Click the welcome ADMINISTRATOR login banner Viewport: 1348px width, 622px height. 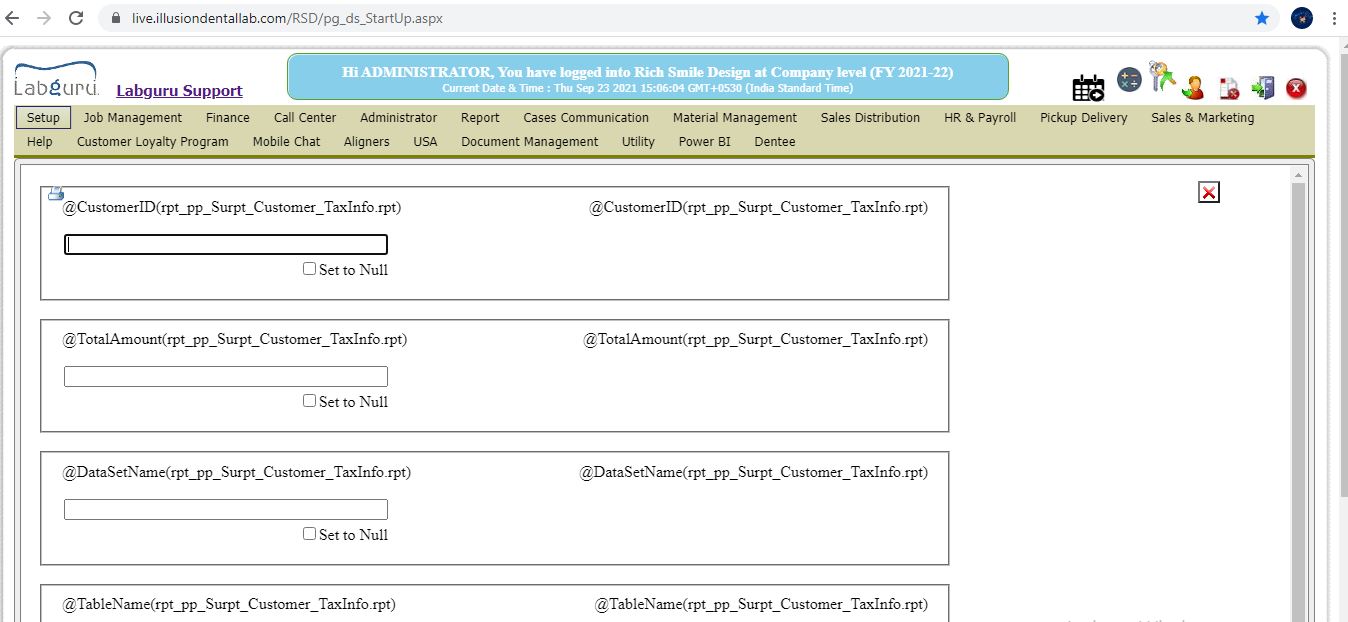click(648, 77)
